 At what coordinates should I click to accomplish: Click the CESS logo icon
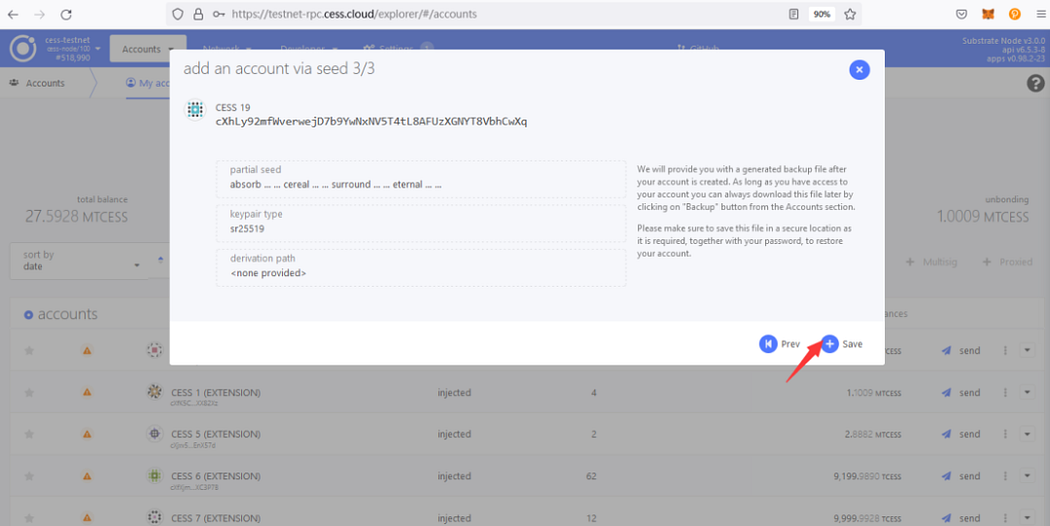pyautogui.click(x=23, y=49)
